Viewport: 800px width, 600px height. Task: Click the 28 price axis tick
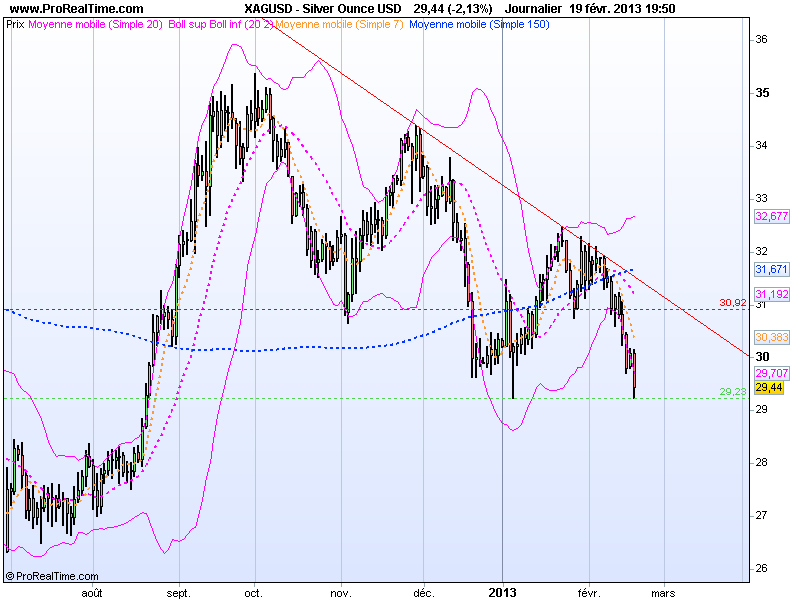coord(761,462)
